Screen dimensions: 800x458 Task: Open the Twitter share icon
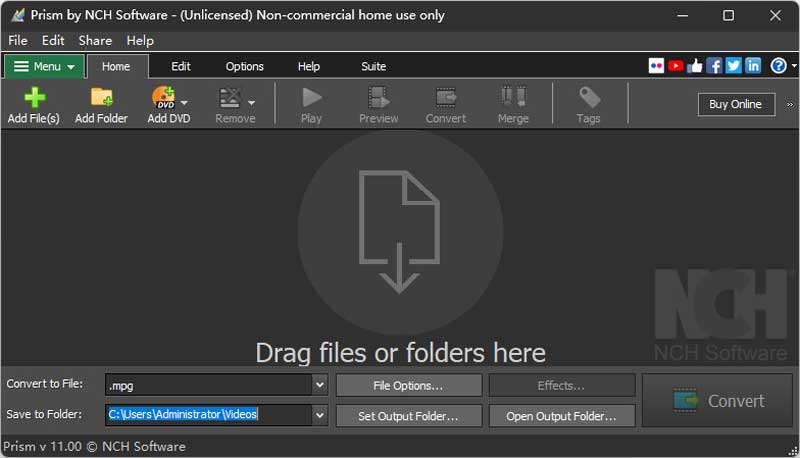click(733, 66)
